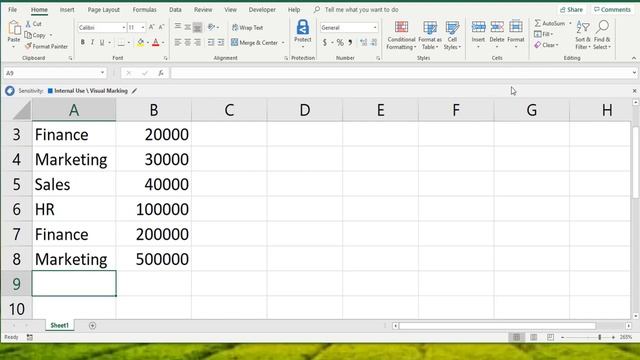Center text horizontally
This screenshot has width=640, height=360.
pos(187,42)
